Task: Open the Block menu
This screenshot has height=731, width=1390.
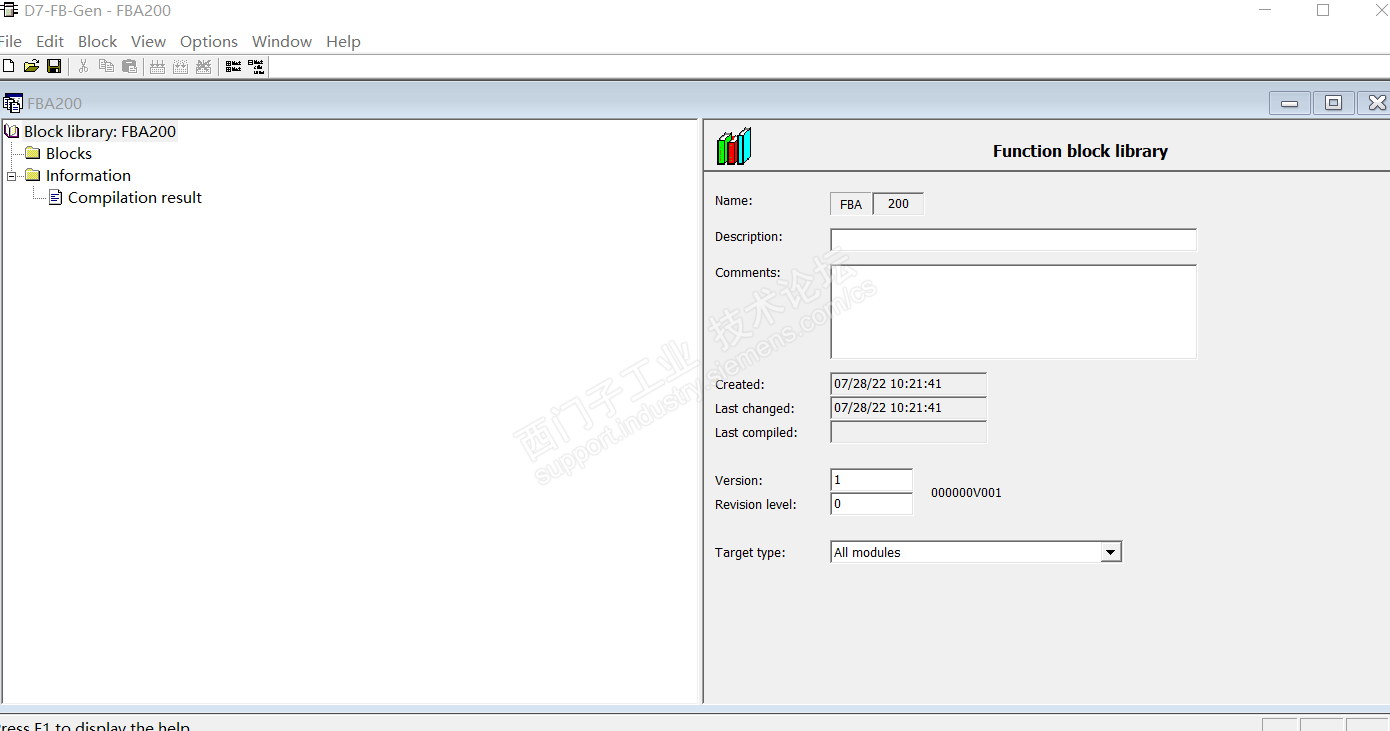Action: click(x=98, y=41)
